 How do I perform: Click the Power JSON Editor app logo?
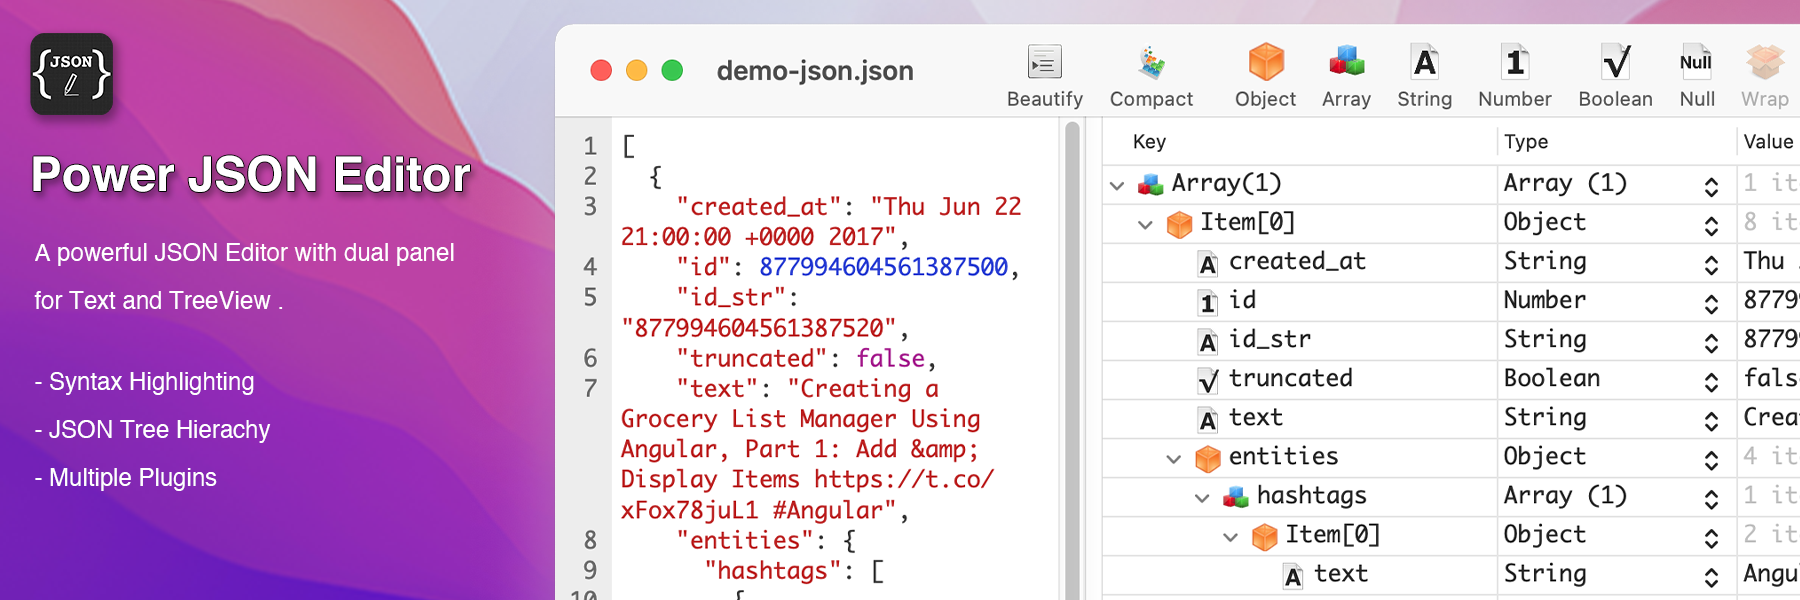pyautogui.click(x=72, y=74)
